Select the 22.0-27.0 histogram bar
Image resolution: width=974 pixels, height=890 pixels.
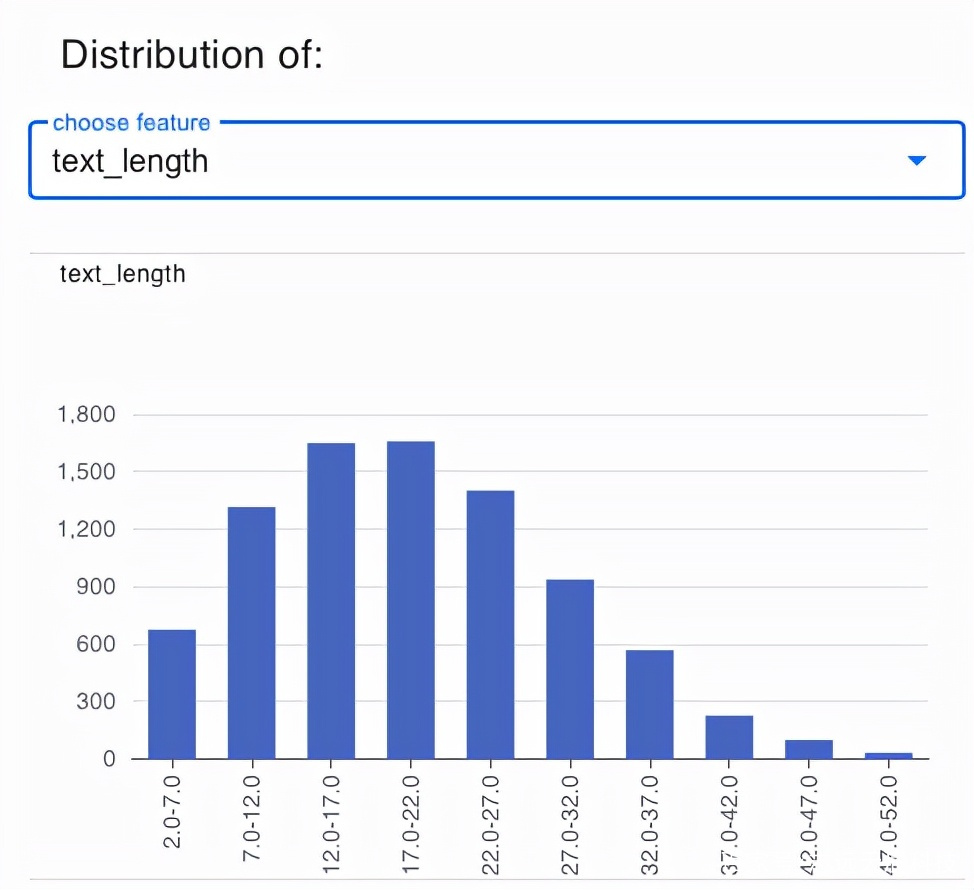[490, 625]
